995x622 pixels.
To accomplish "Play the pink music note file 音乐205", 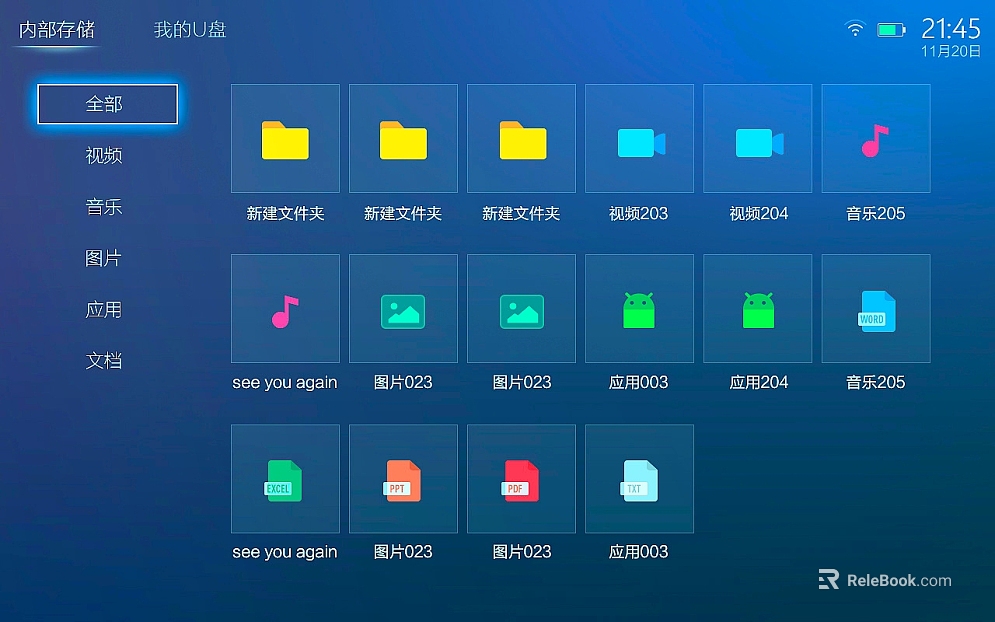I will (x=875, y=139).
